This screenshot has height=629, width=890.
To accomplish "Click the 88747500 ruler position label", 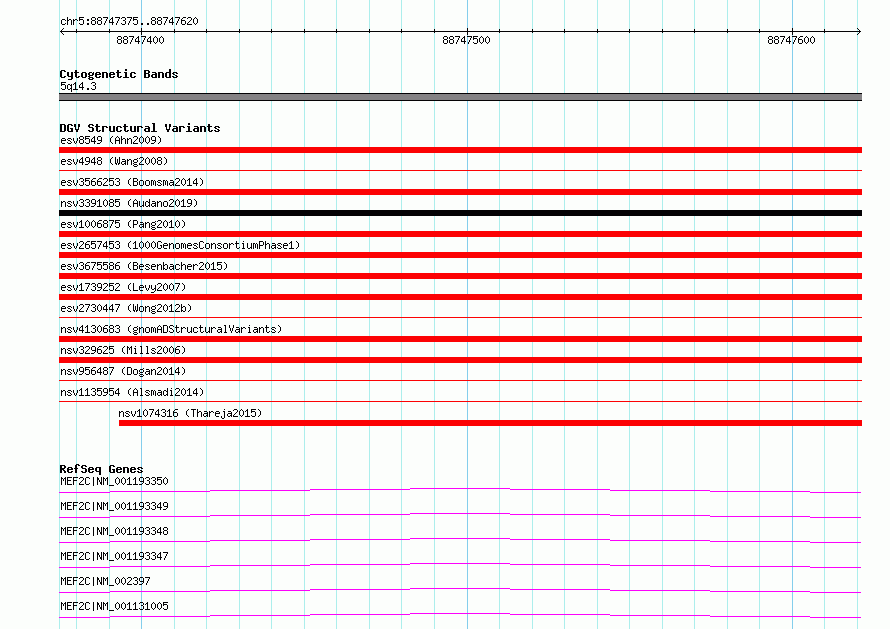I will [x=466, y=40].
